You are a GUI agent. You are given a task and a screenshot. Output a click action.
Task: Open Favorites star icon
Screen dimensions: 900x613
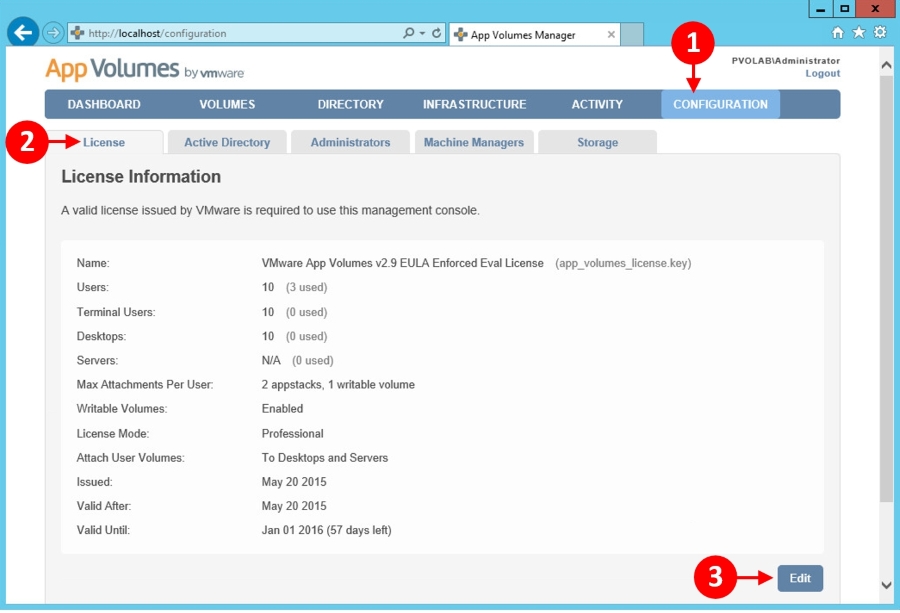coord(859,32)
